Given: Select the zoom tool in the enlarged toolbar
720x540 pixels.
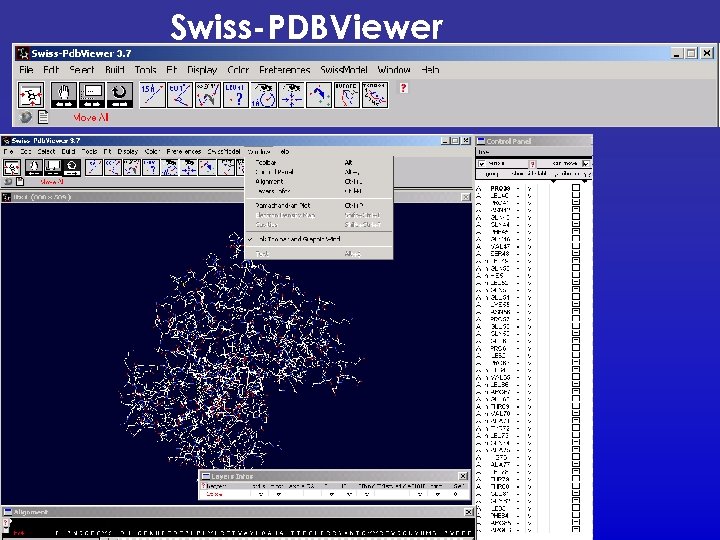Looking at the screenshot, I should point(92,95).
